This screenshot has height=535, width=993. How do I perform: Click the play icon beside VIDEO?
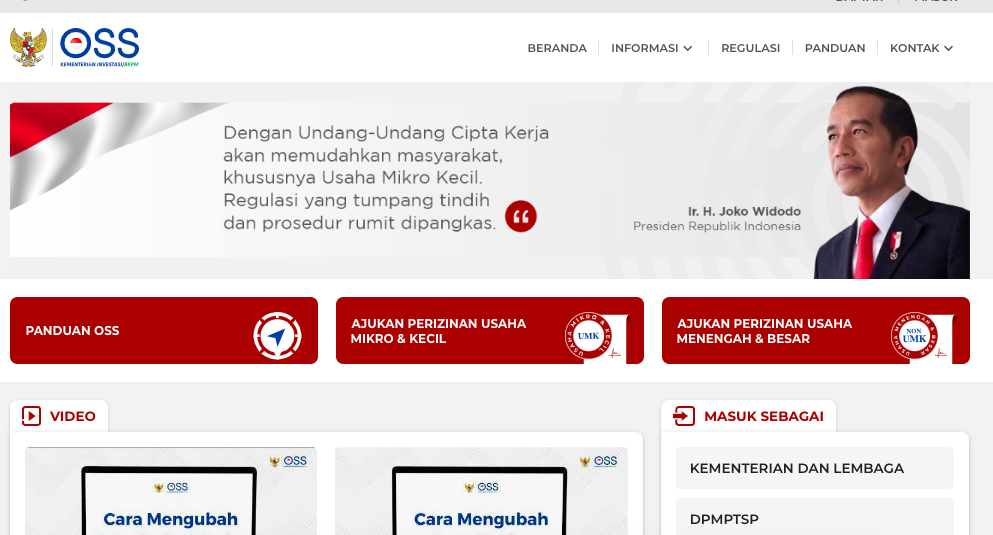(31, 416)
